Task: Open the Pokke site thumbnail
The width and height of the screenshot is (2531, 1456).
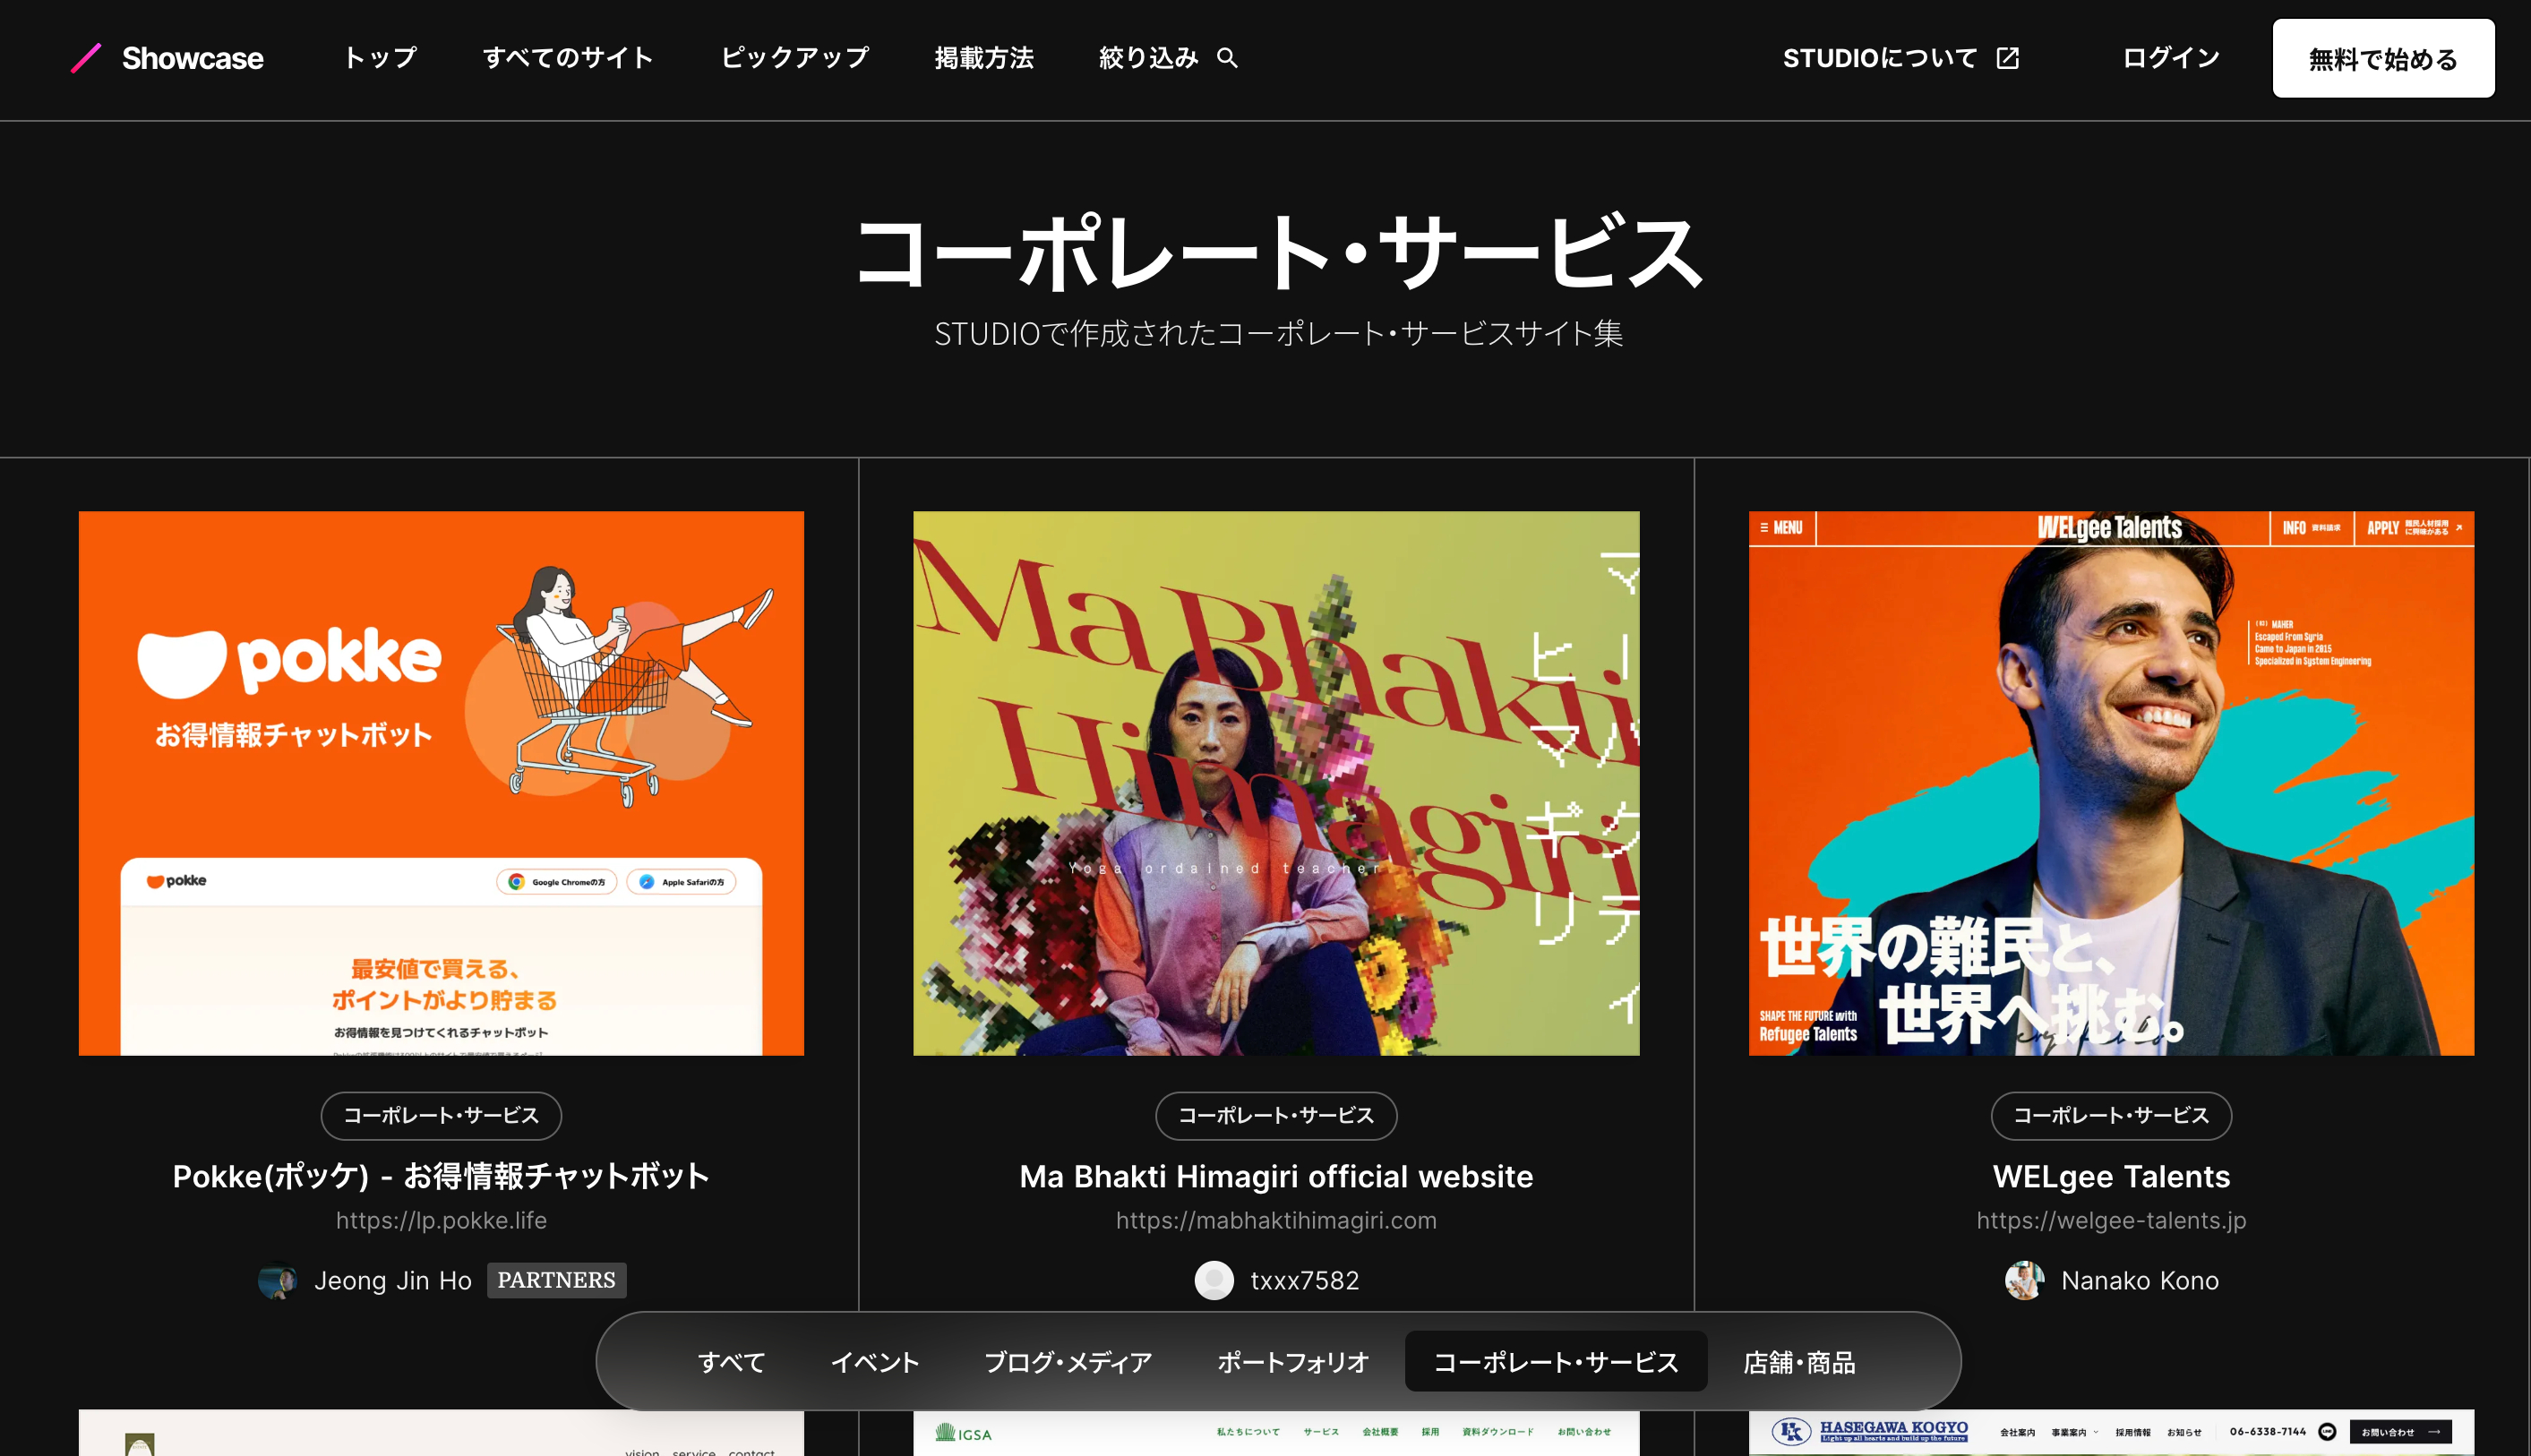Action: 441,783
